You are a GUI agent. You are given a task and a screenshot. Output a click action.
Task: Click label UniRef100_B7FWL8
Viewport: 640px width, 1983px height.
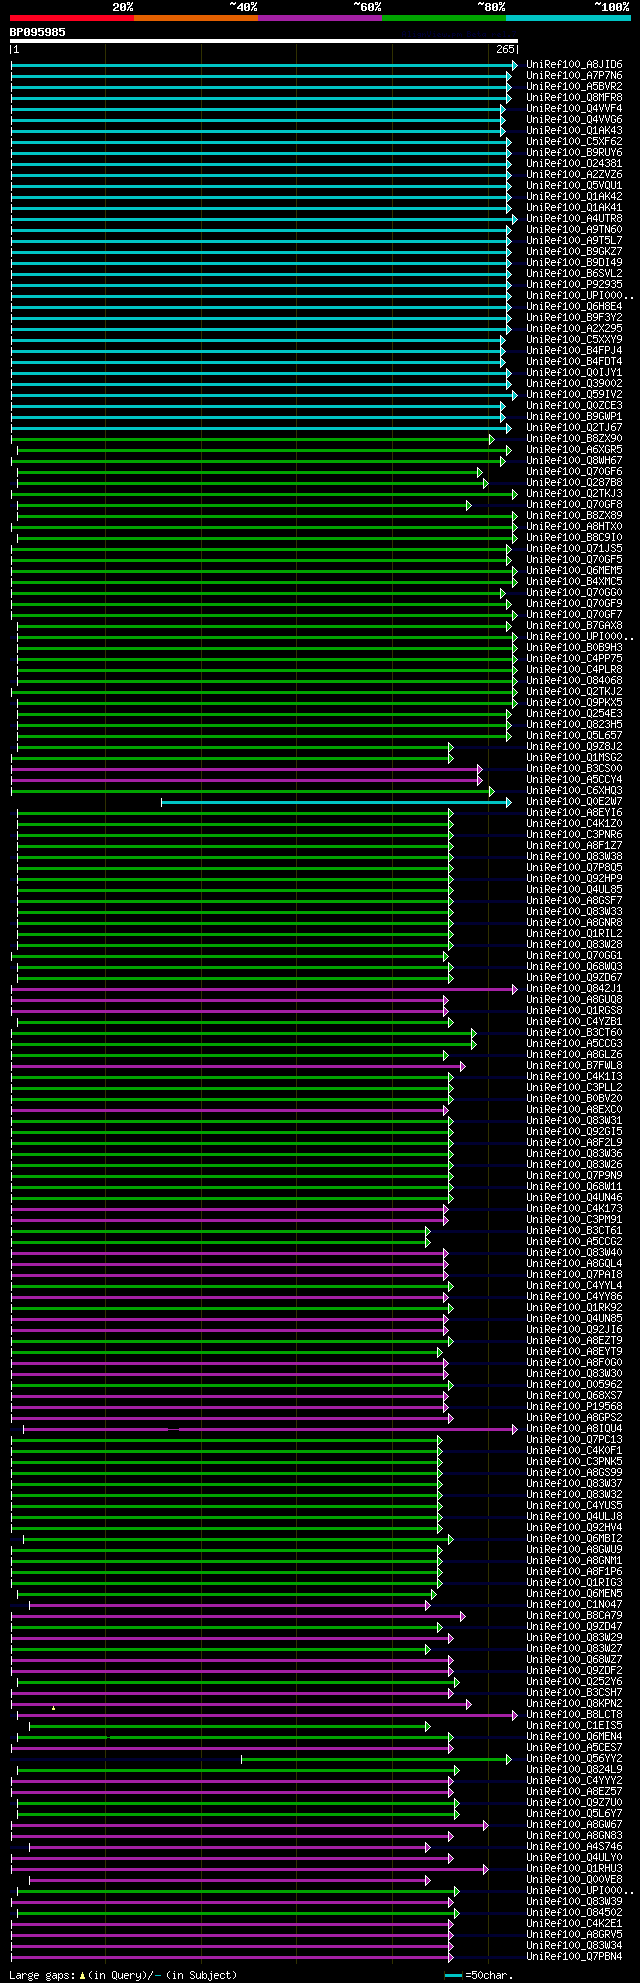pos(574,1066)
